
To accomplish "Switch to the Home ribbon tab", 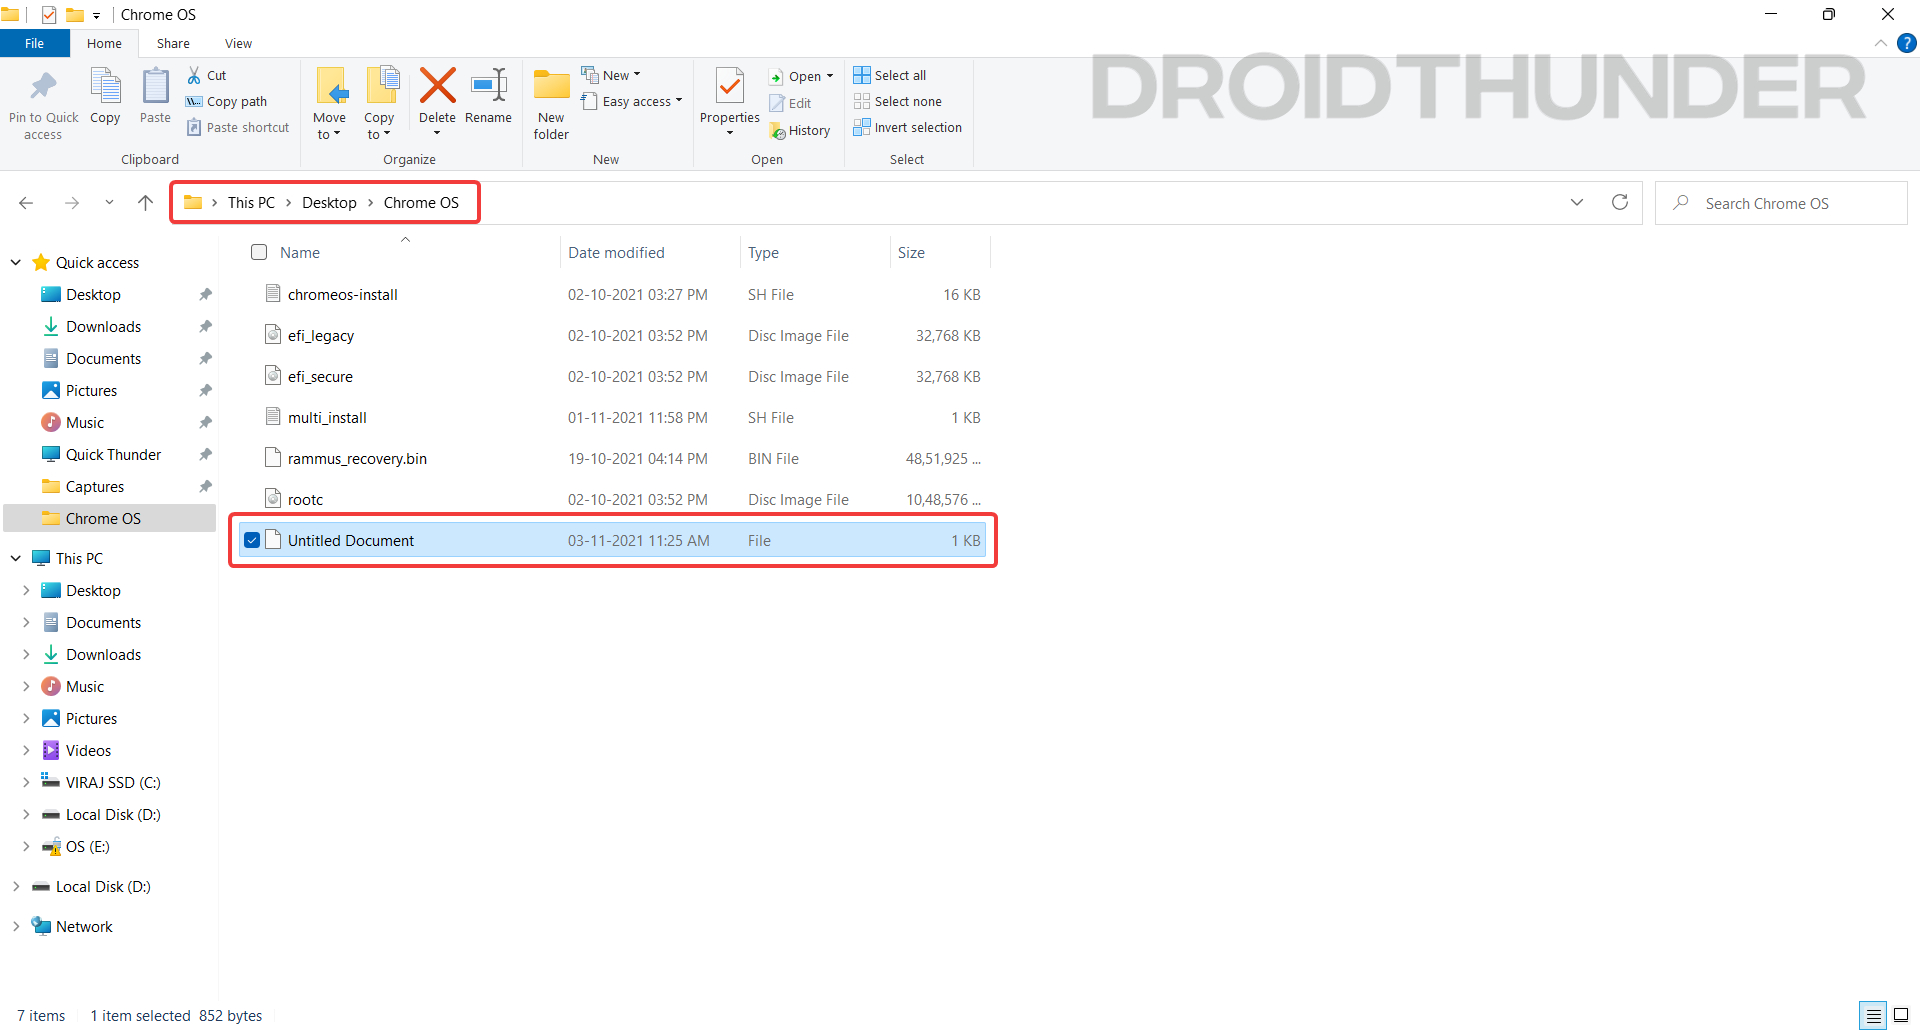I will (104, 43).
